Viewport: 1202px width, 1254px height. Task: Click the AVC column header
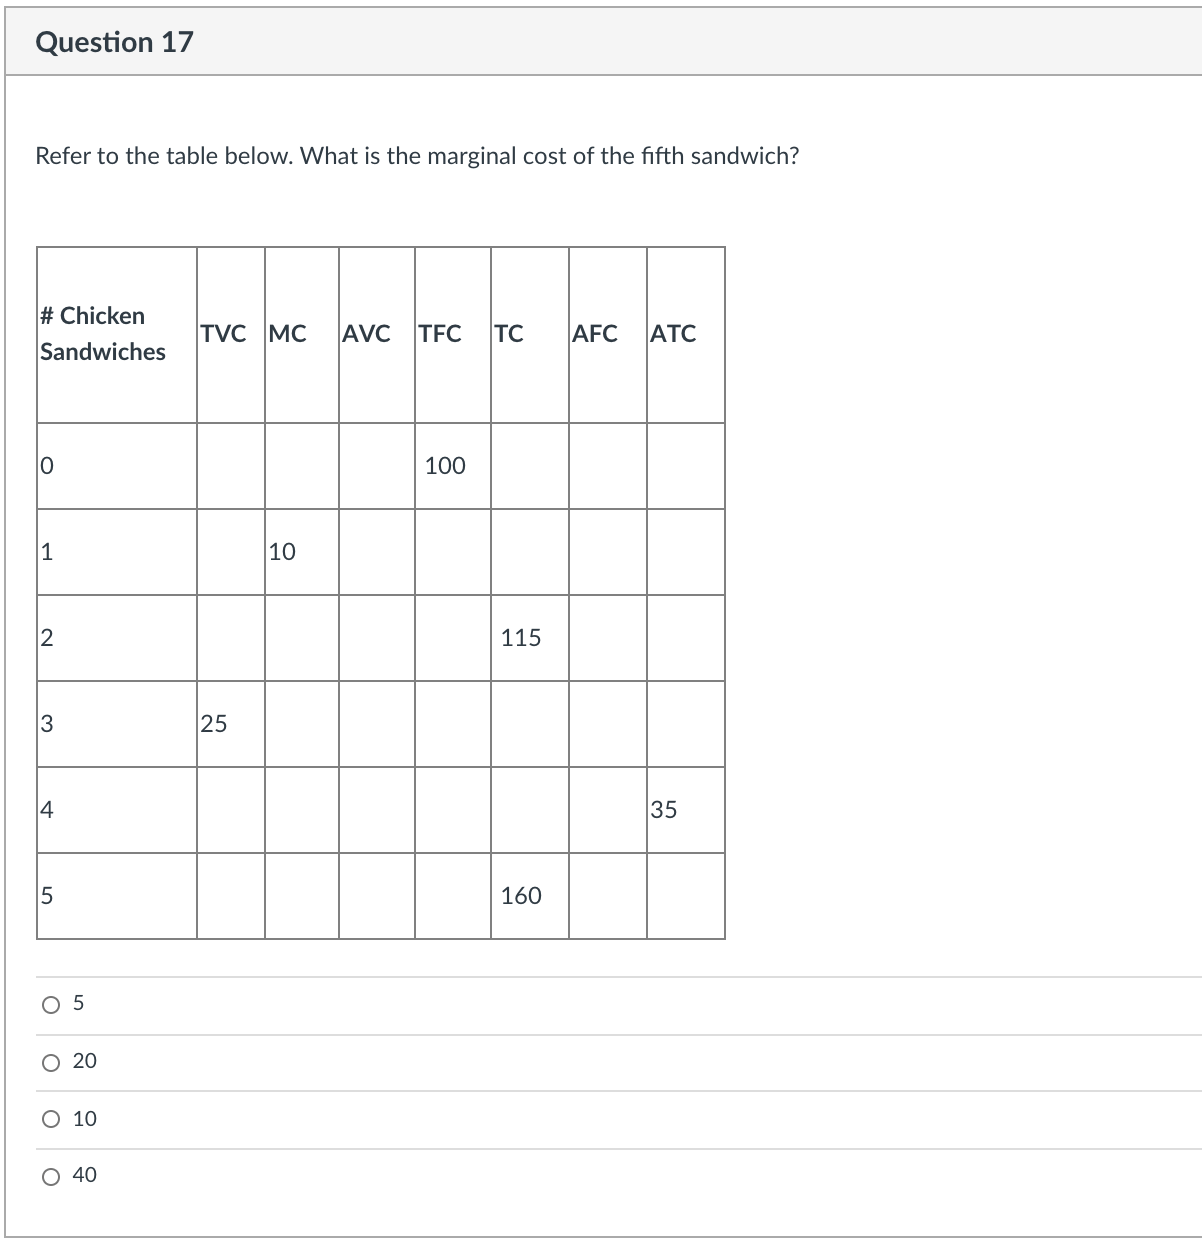coord(366,334)
